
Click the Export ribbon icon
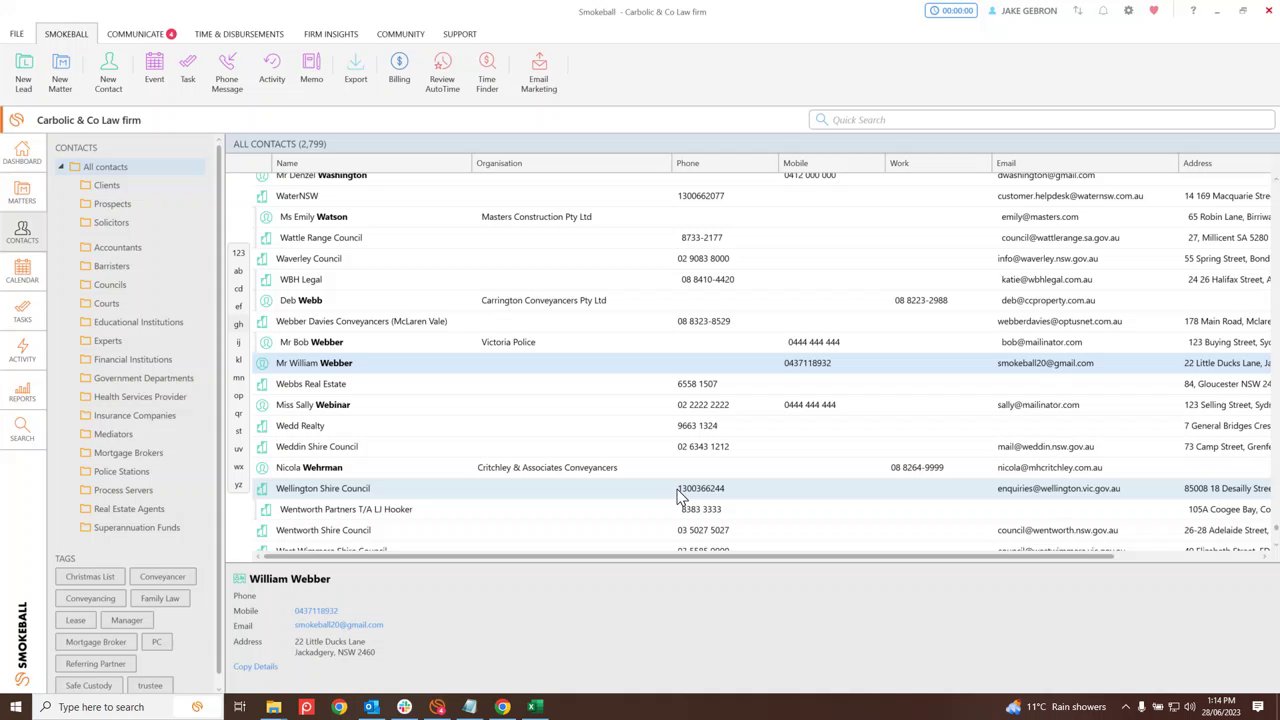pos(355,68)
